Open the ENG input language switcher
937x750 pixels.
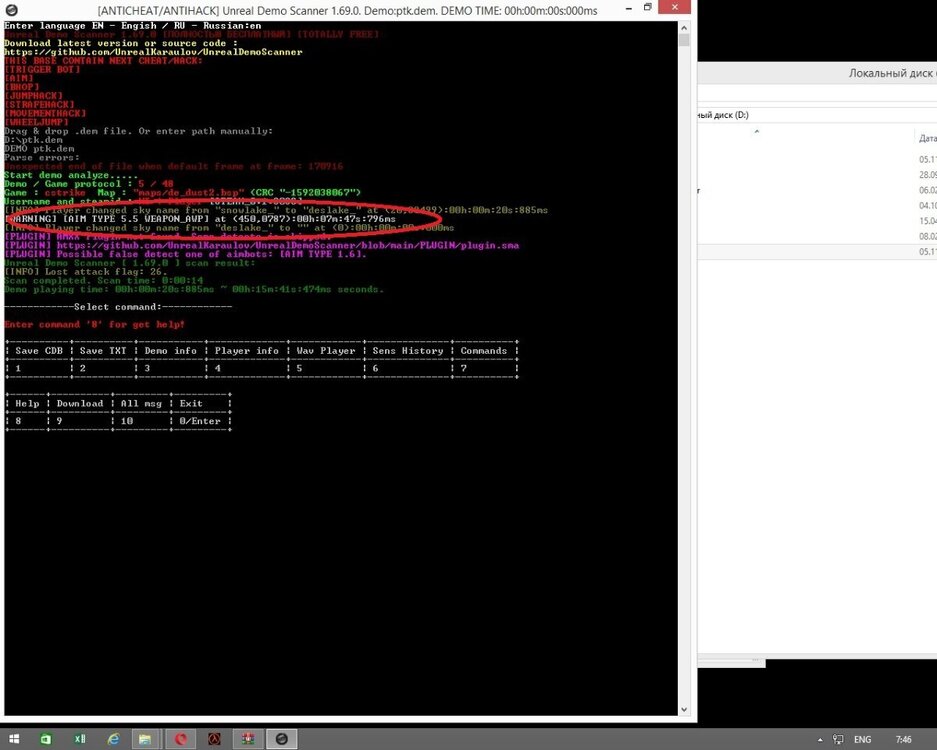[x=861, y=740]
